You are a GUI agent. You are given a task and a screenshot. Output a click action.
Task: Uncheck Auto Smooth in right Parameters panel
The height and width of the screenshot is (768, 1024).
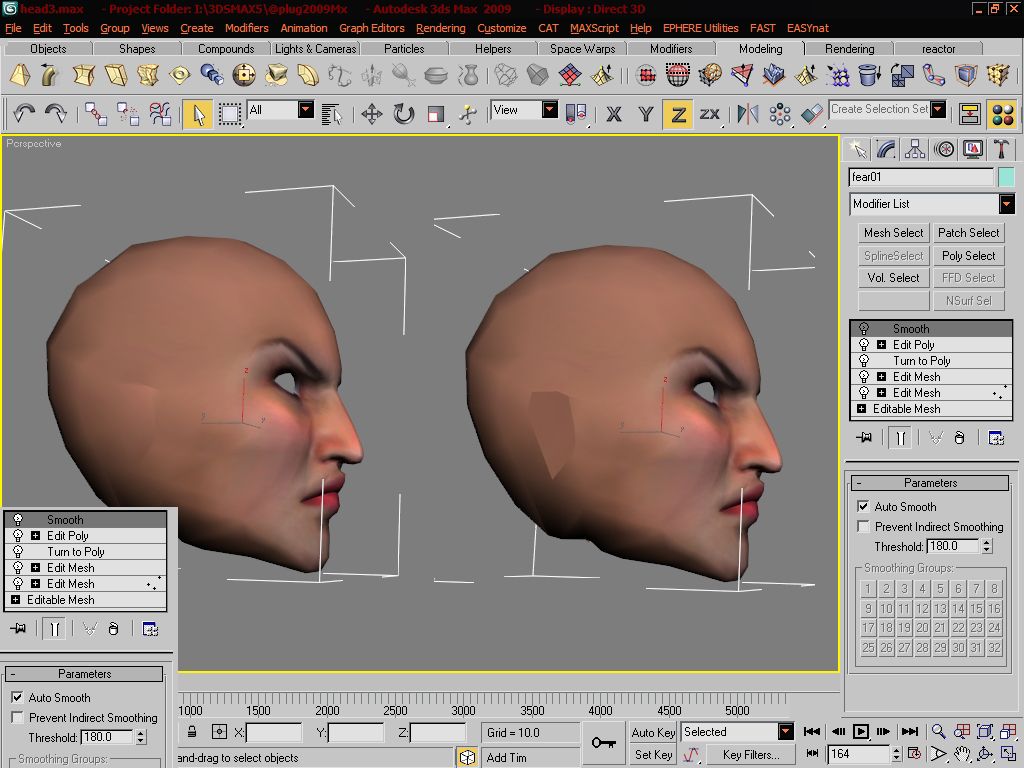863,507
